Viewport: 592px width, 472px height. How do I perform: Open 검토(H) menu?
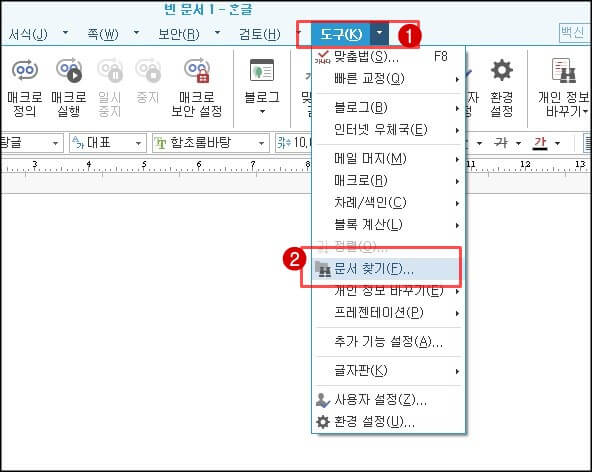260,34
